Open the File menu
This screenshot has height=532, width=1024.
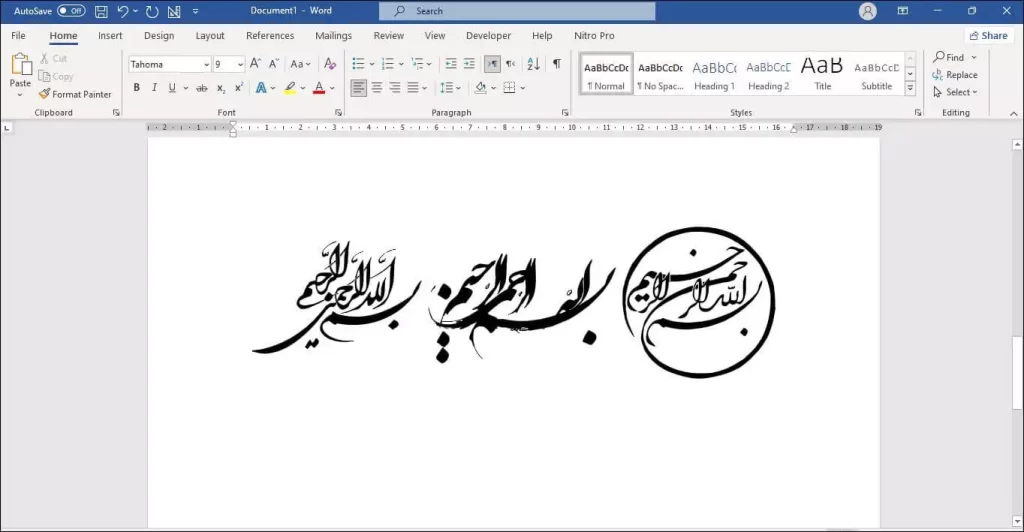(18, 36)
